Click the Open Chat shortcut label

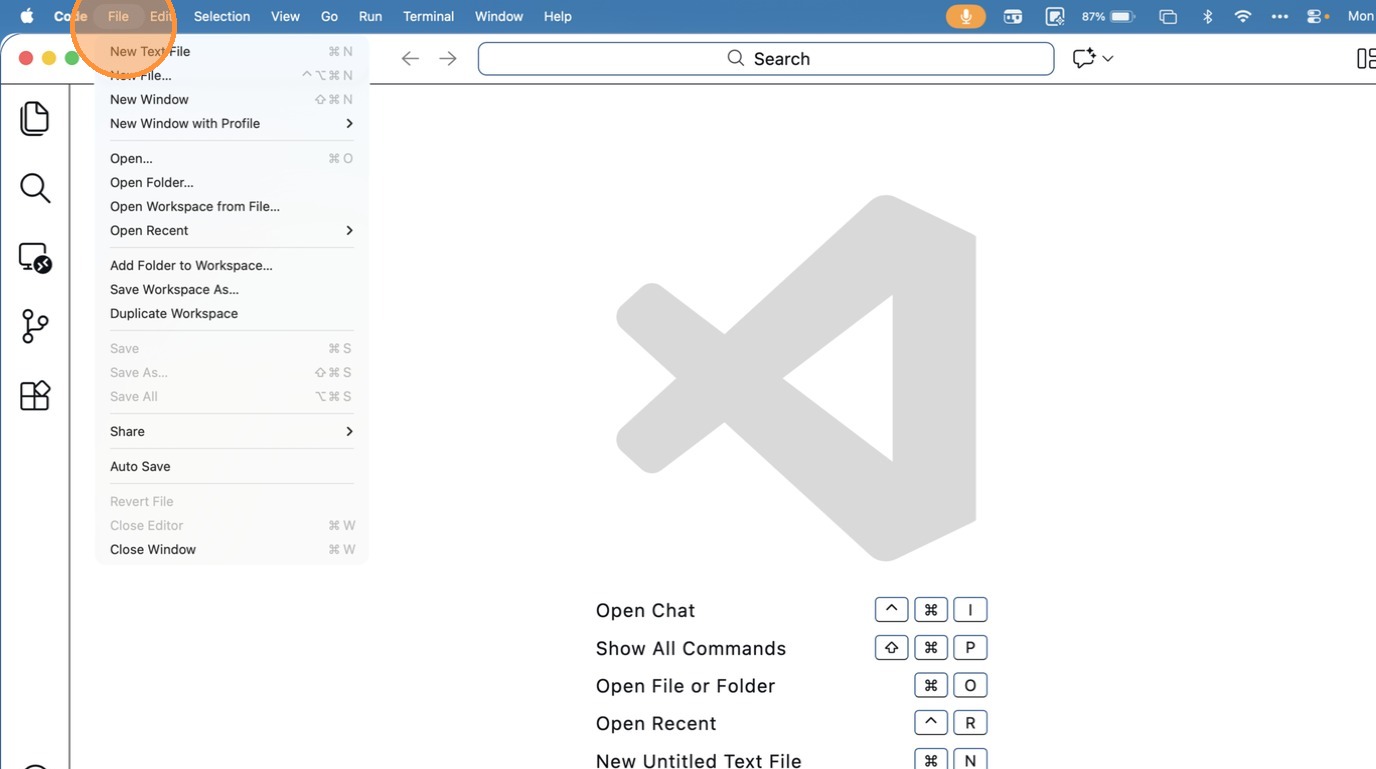(x=645, y=610)
